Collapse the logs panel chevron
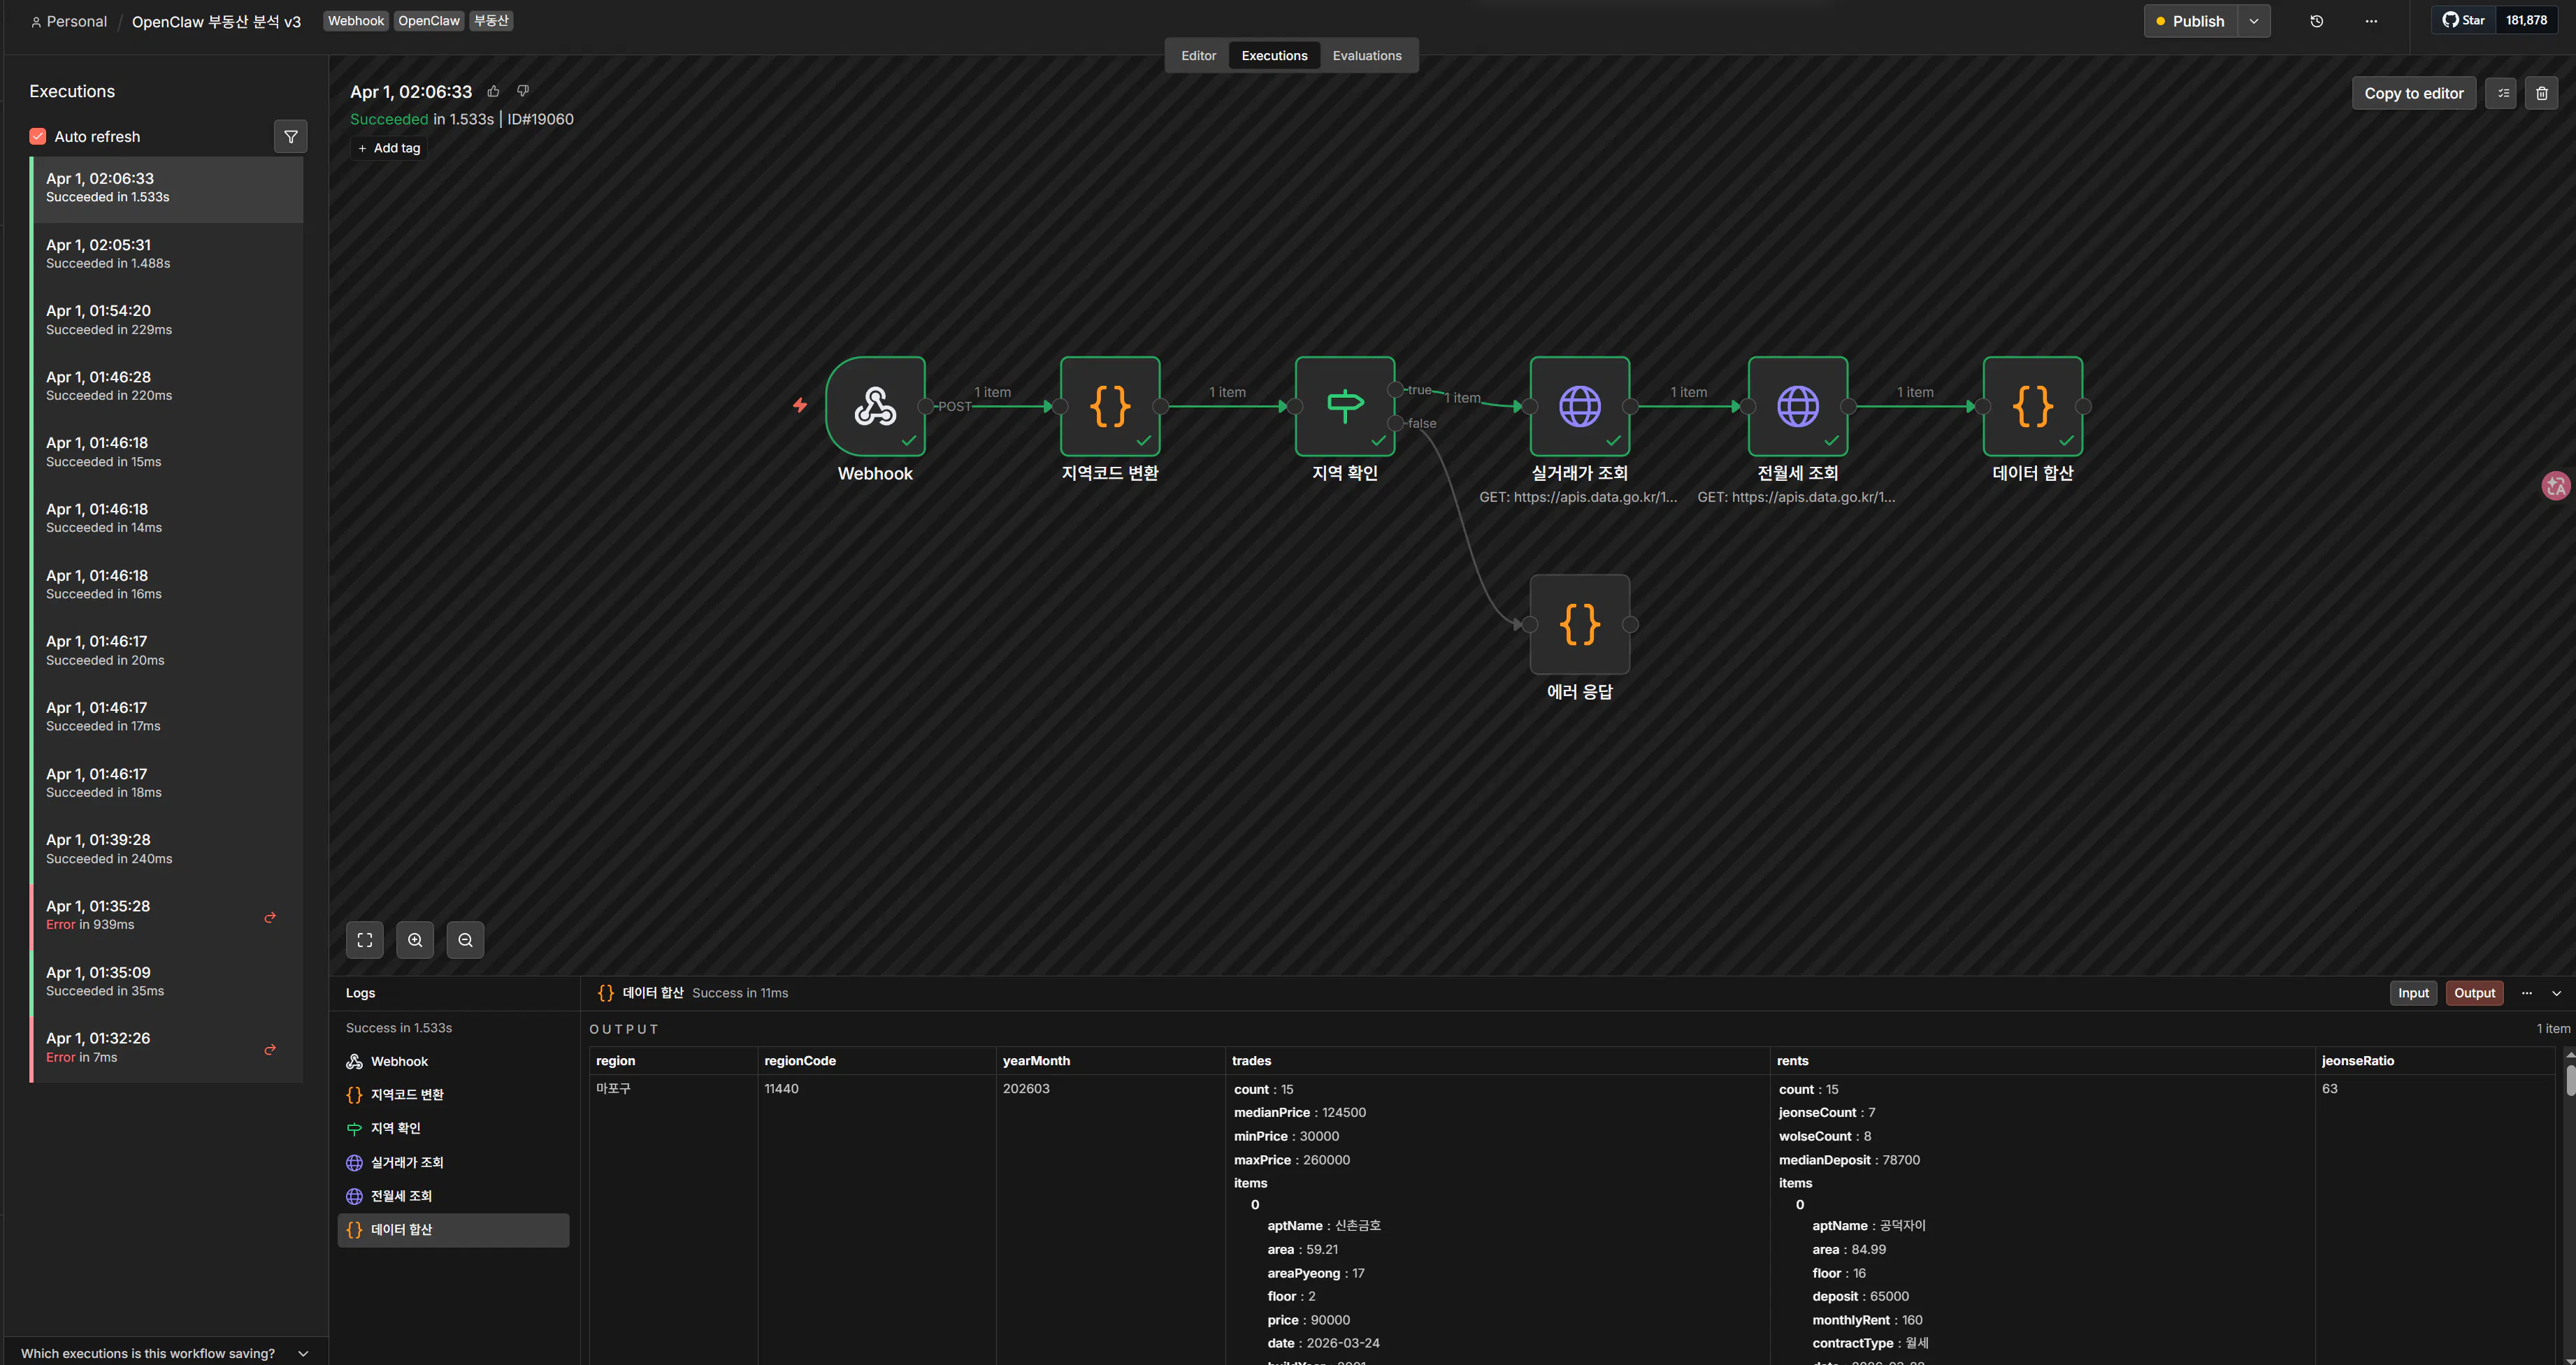Image resolution: width=2576 pixels, height=1365 pixels. [2557, 993]
